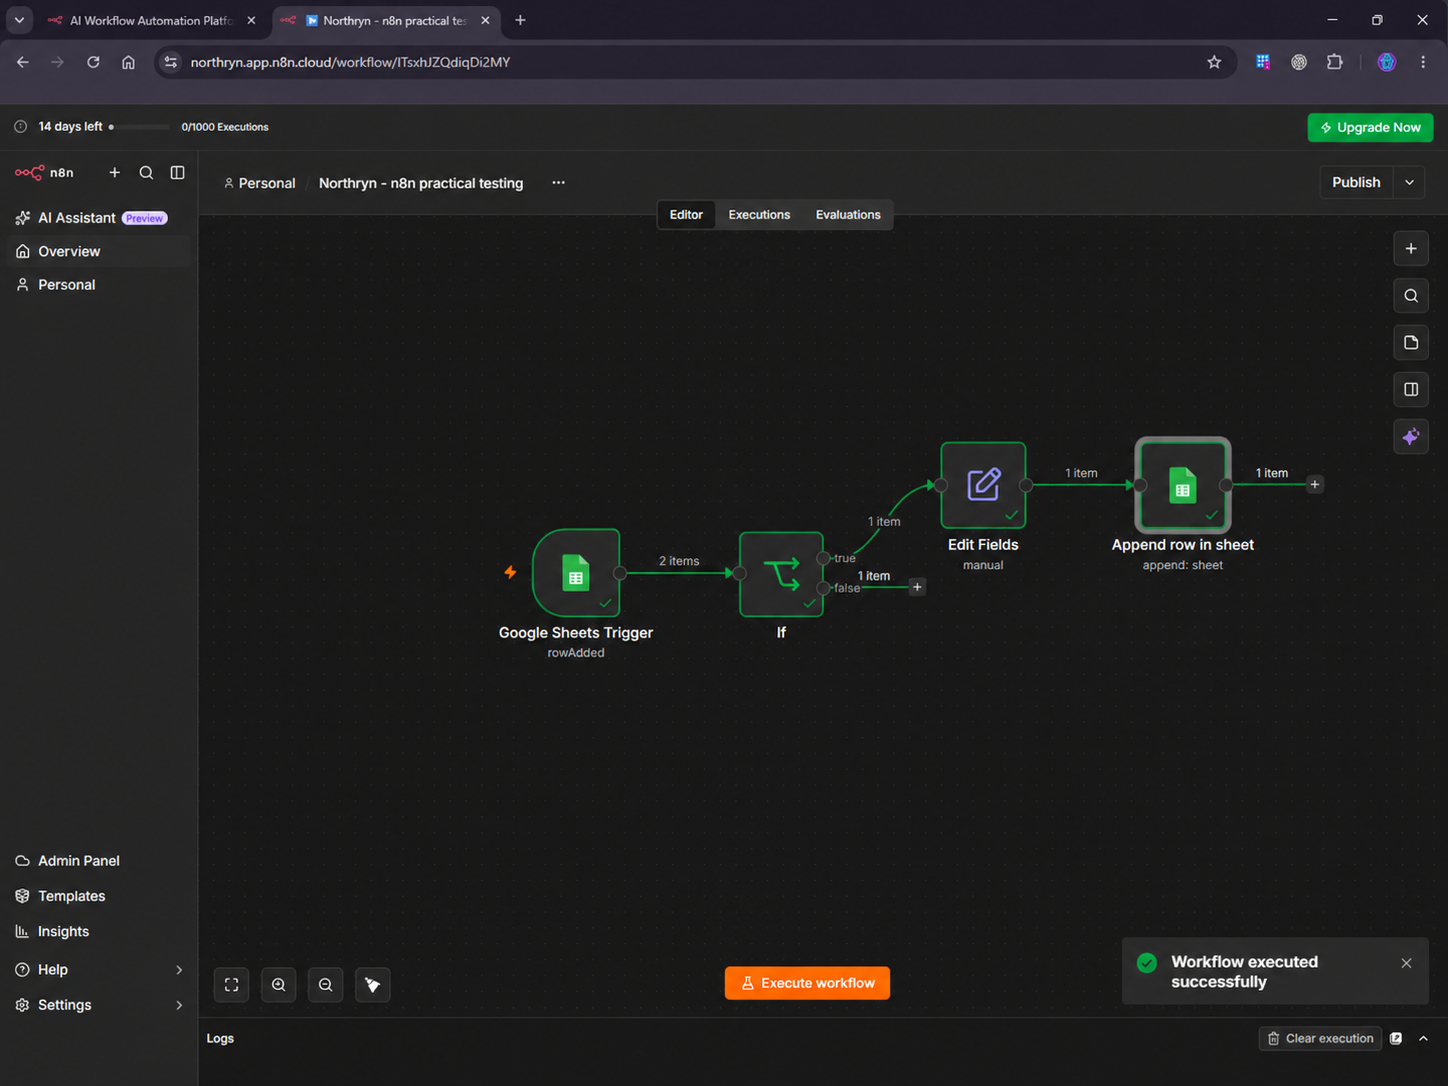Screen dimensions: 1448x1086
Task: Expand the Help submenu
Action: 179,970
